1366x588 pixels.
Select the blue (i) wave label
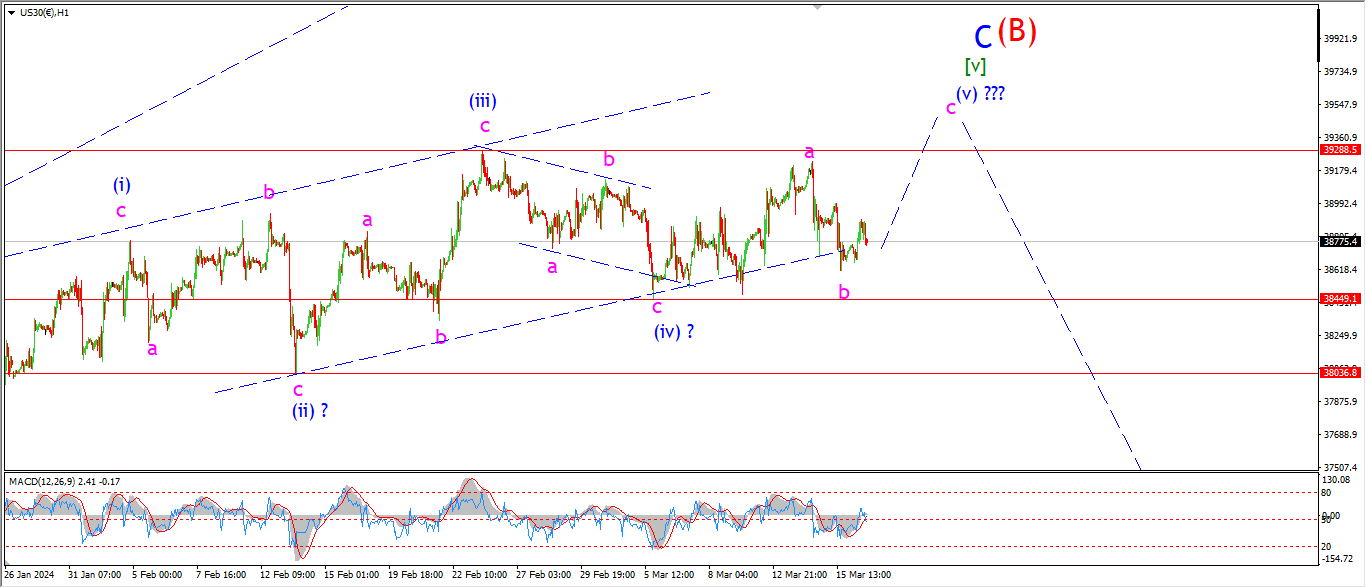[121, 185]
